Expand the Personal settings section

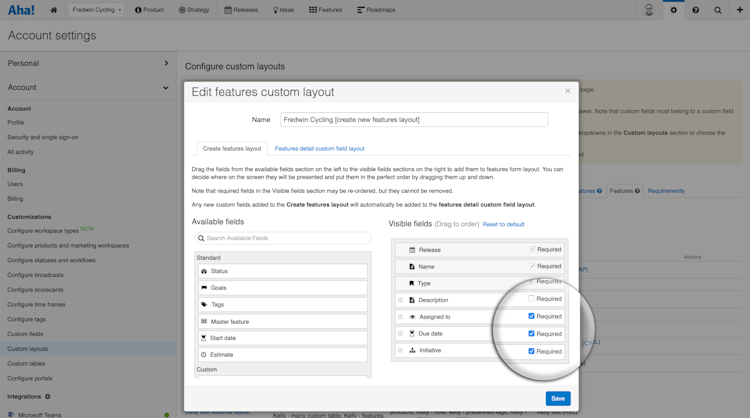point(88,63)
